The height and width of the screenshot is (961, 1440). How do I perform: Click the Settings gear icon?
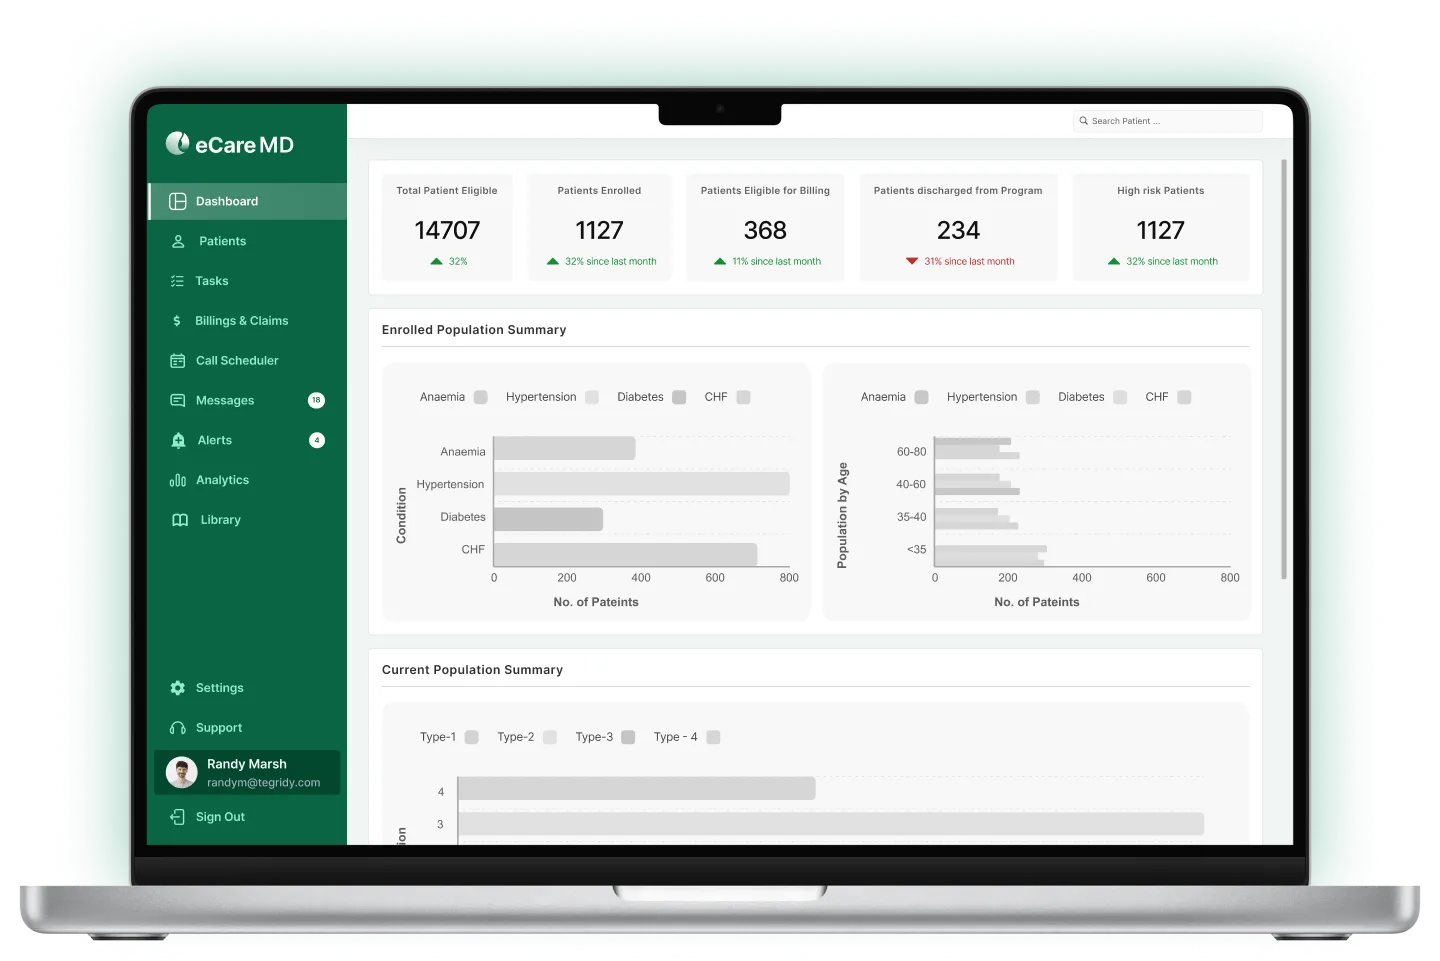[x=178, y=688]
